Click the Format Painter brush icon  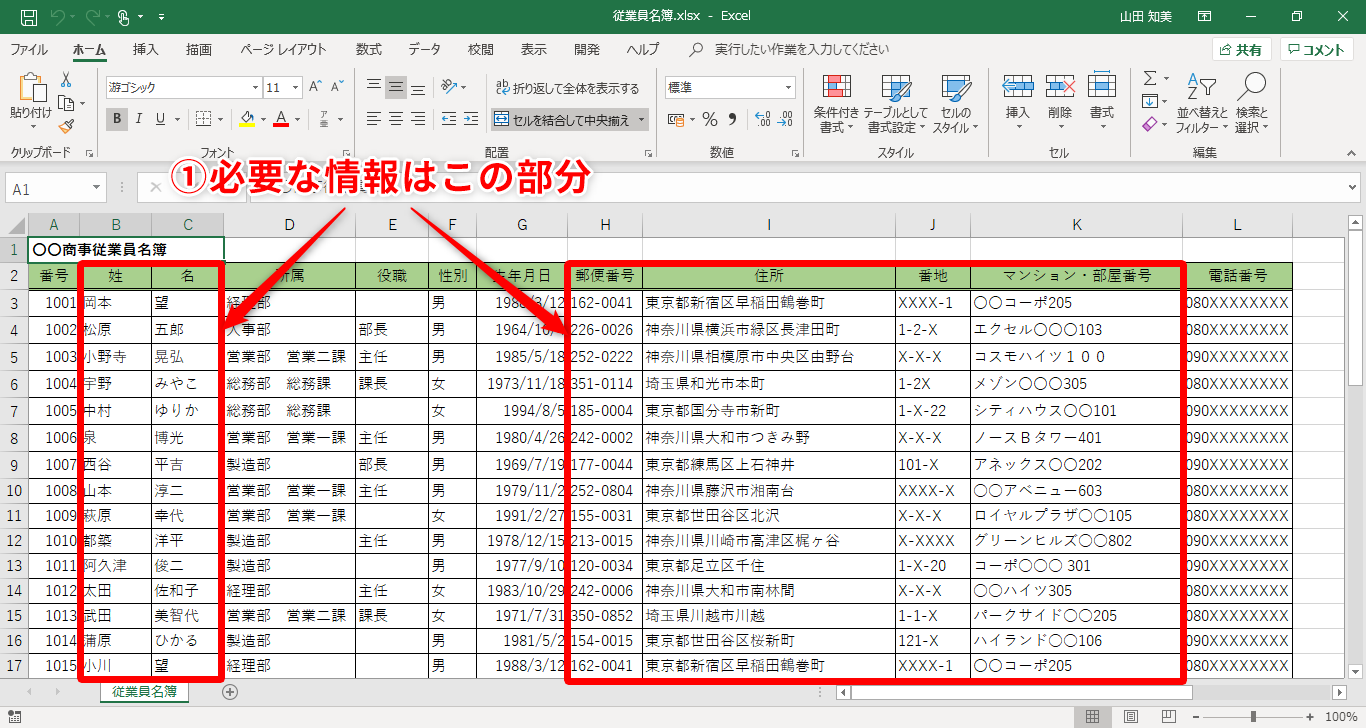click(66, 126)
